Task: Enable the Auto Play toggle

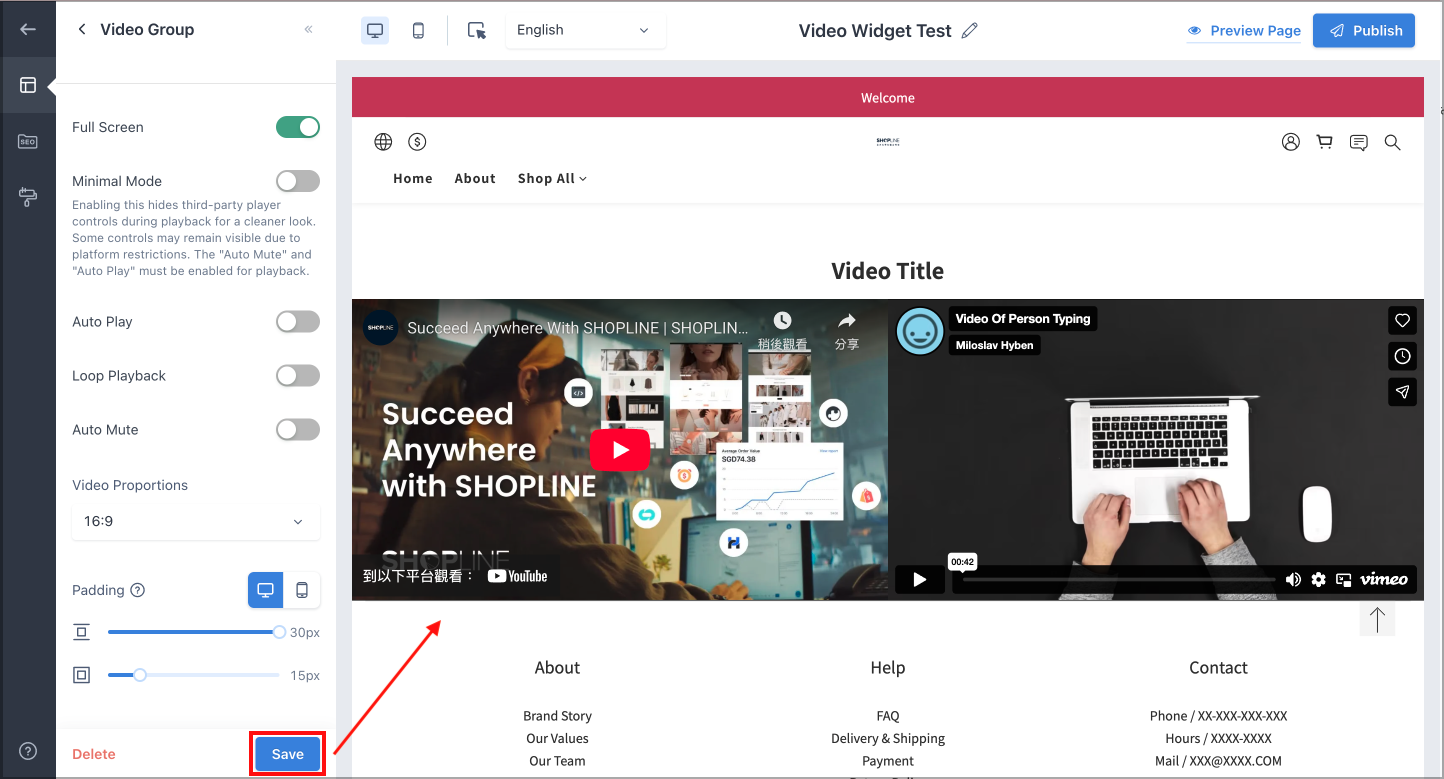Action: coord(298,321)
